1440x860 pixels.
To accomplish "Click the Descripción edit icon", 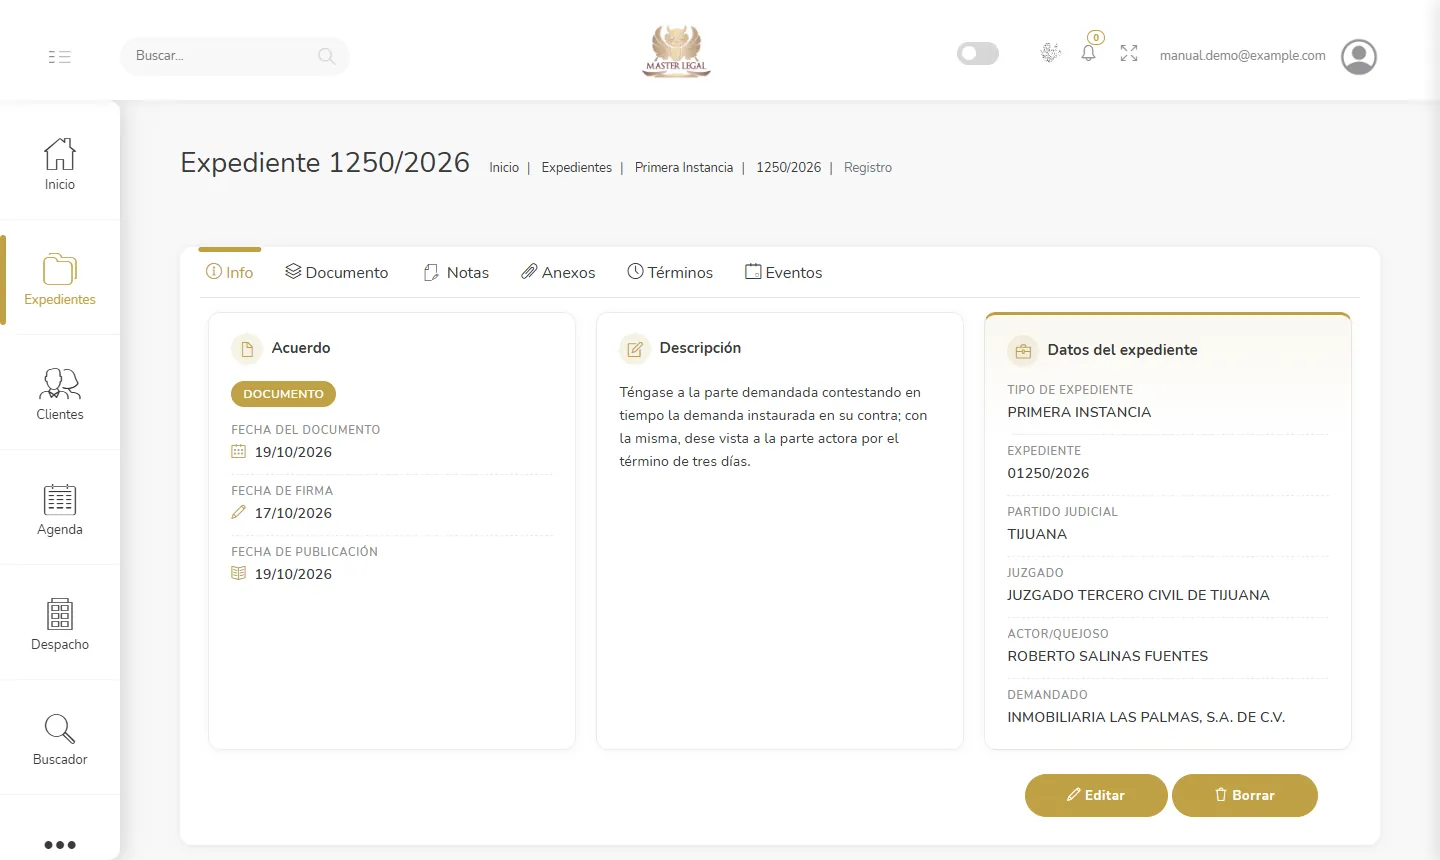I will (635, 349).
